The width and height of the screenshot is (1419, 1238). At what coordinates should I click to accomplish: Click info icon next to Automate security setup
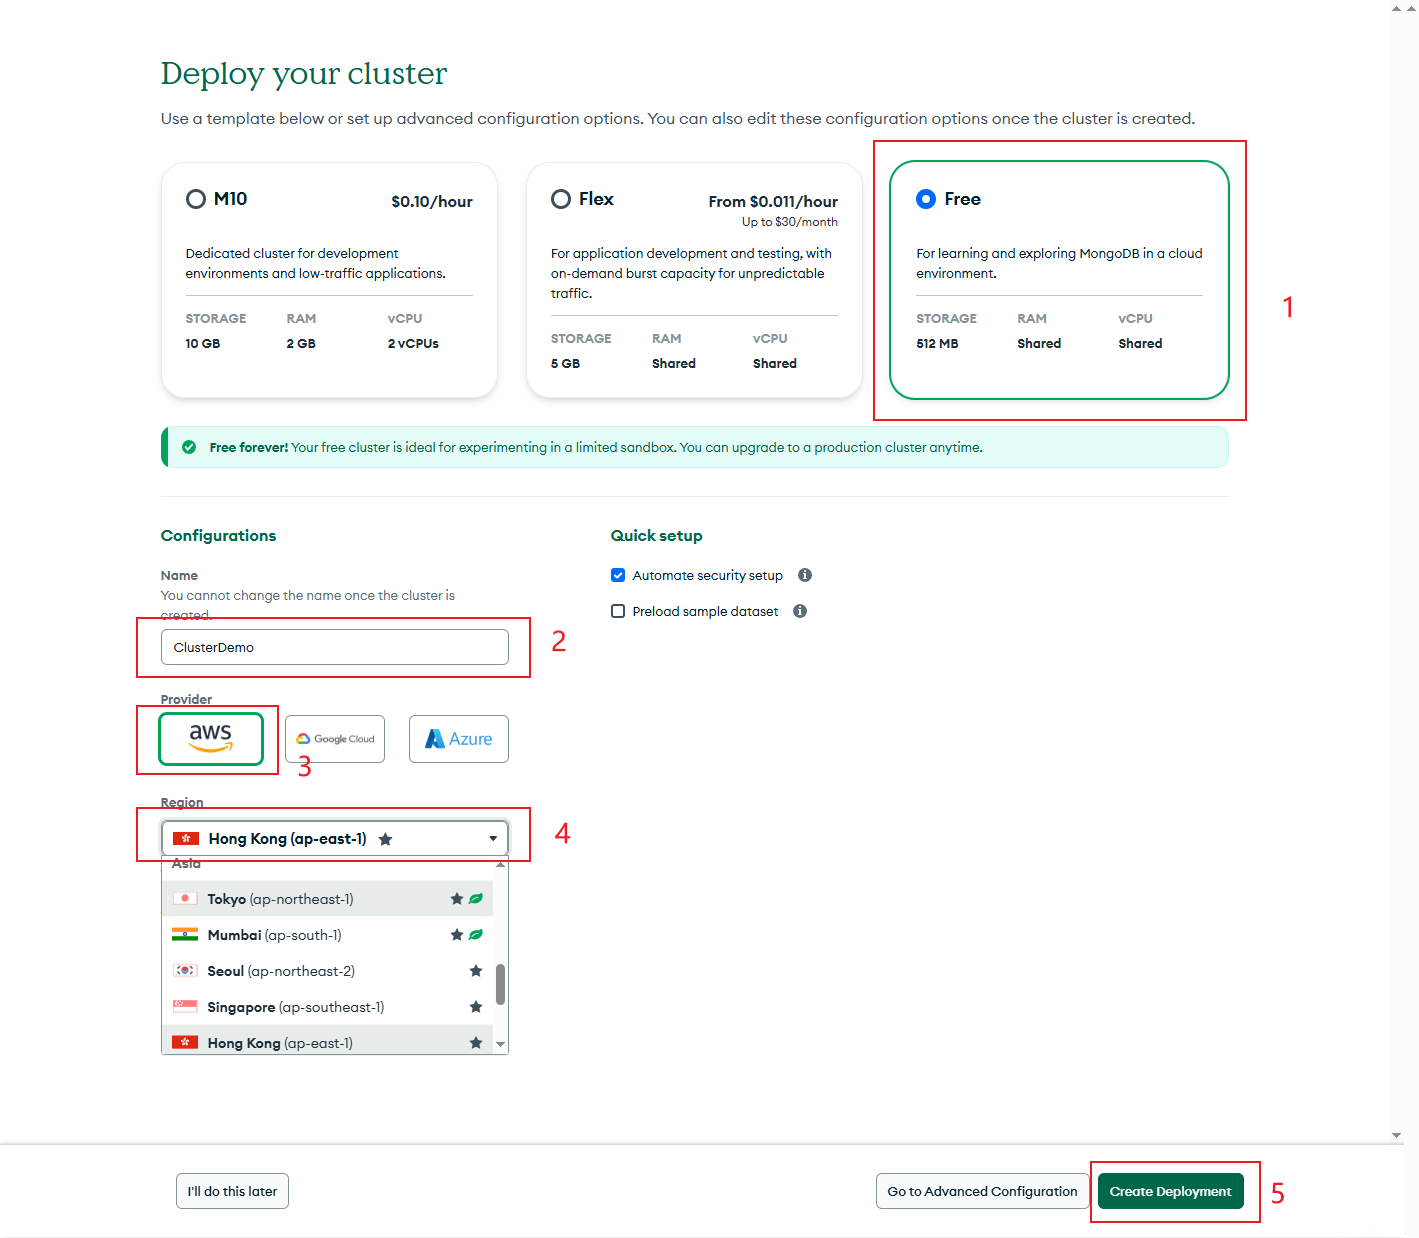click(x=805, y=575)
